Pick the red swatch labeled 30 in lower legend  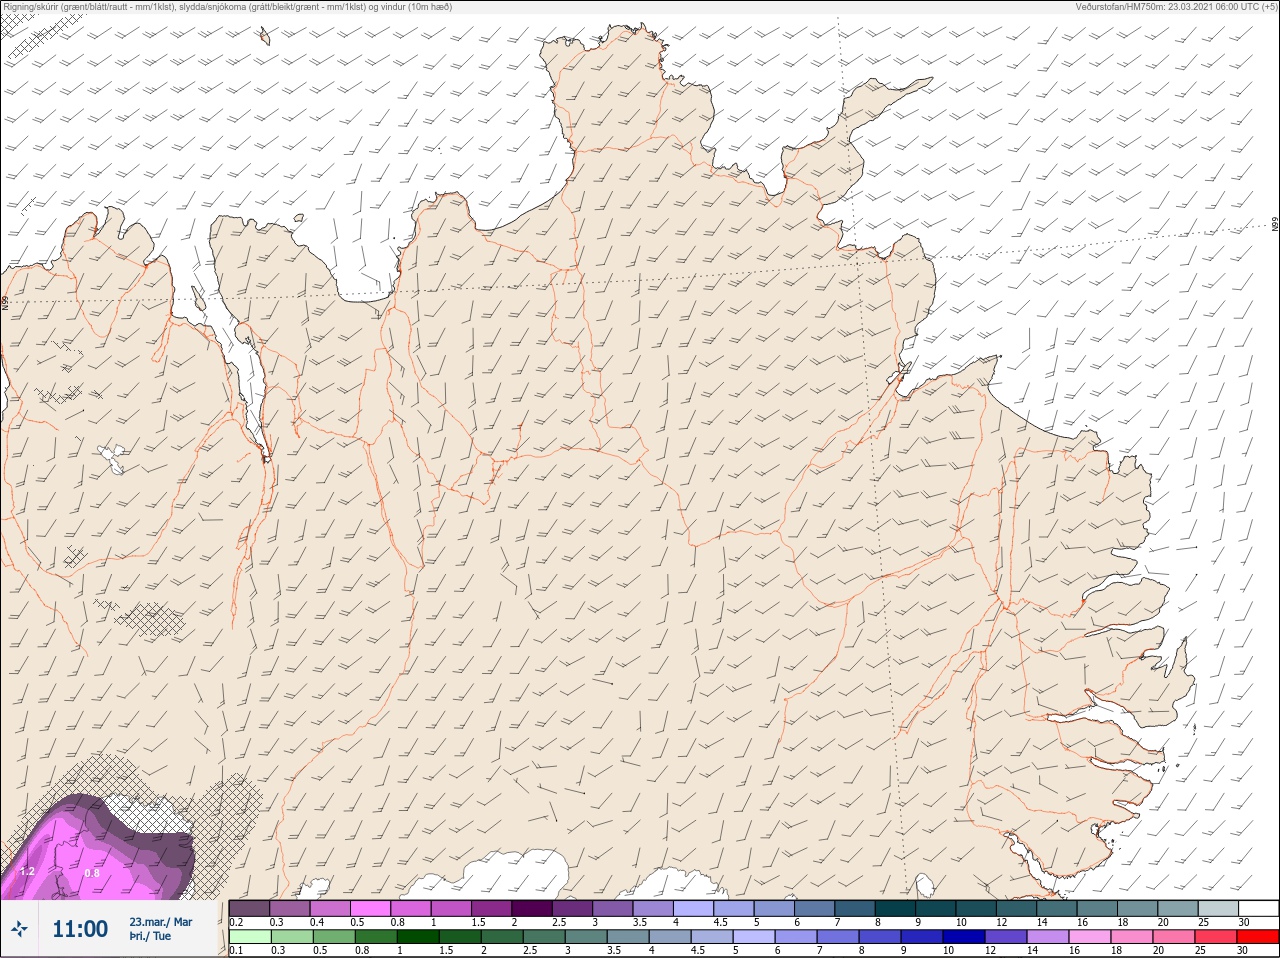point(1257,936)
